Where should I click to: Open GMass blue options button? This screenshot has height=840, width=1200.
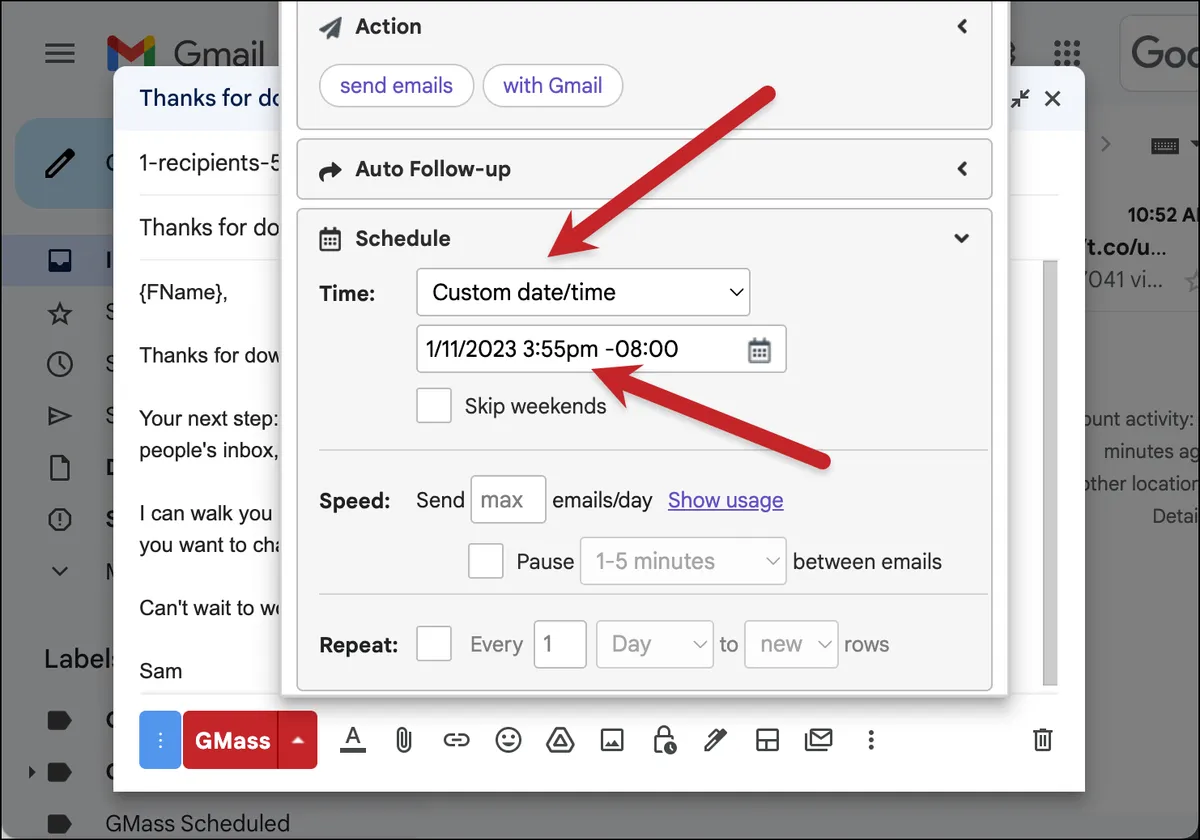[160, 740]
